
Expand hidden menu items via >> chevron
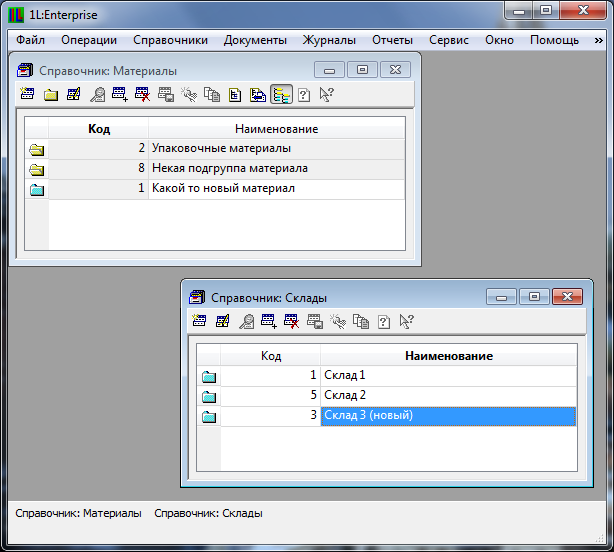tap(598, 40)
